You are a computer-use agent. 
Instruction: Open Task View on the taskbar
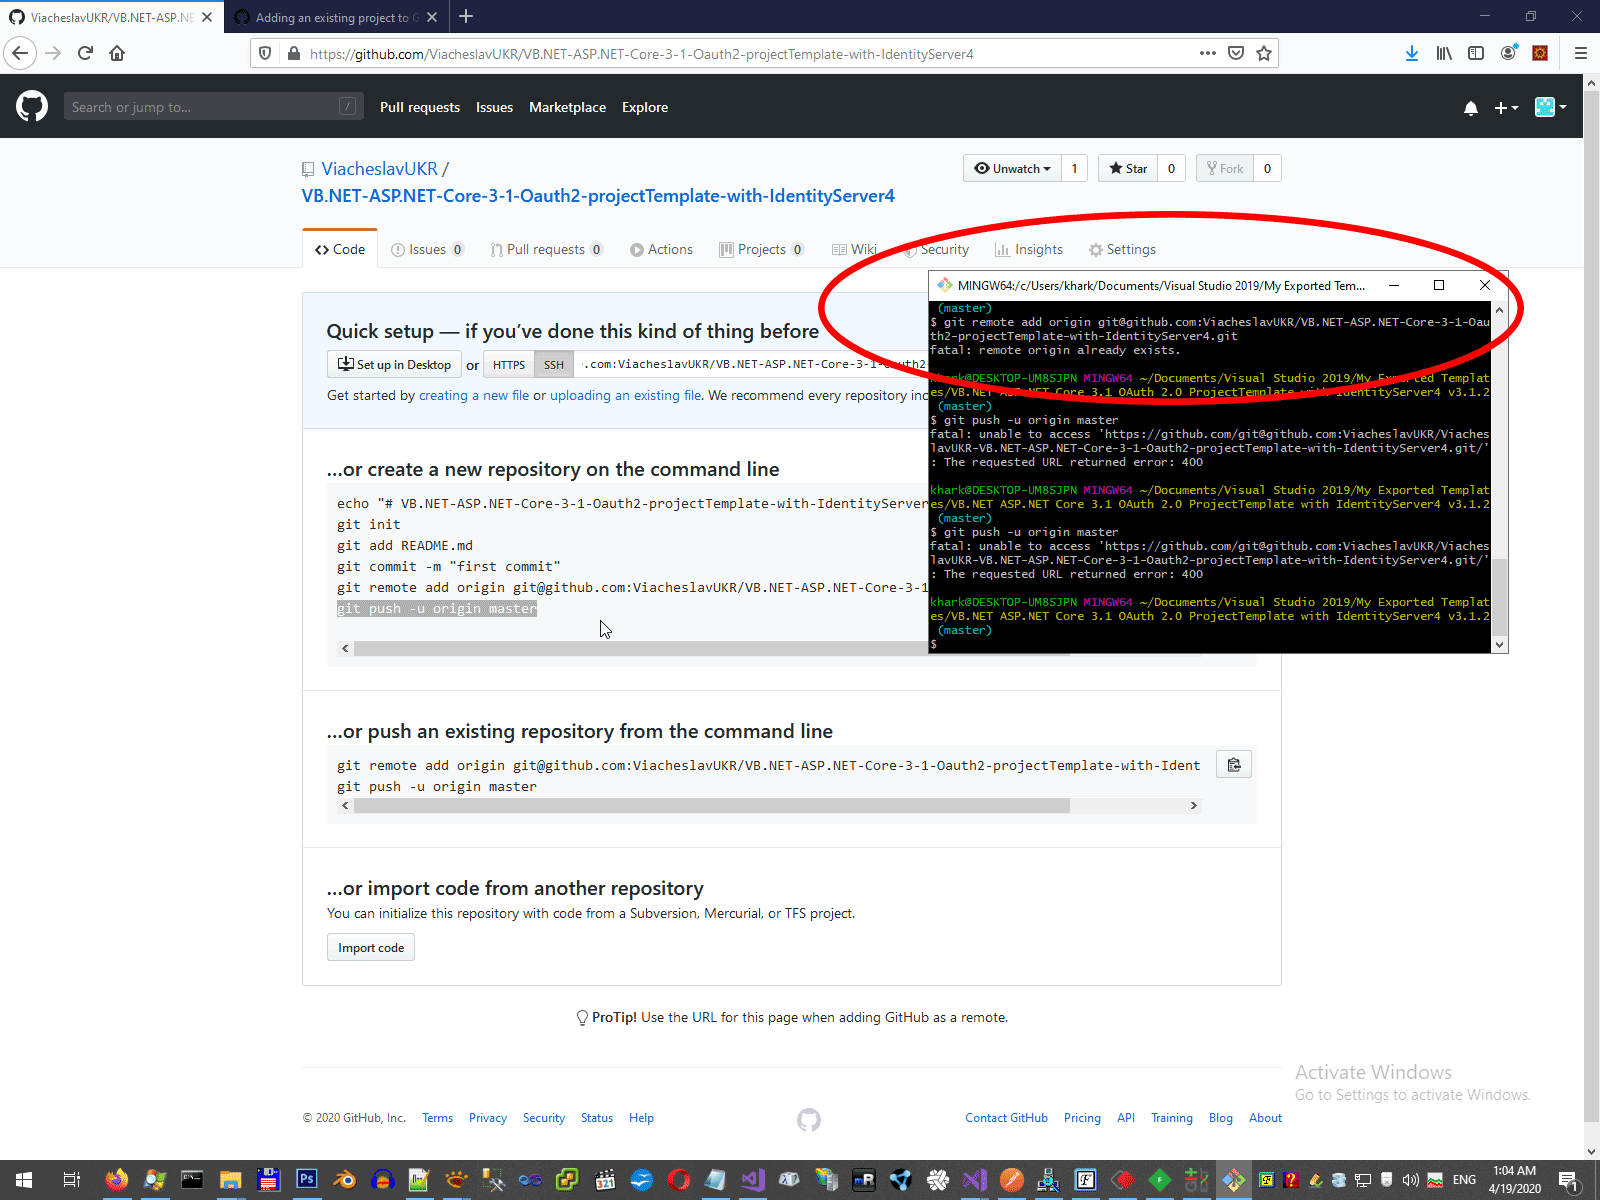(x=71, y=1180)
